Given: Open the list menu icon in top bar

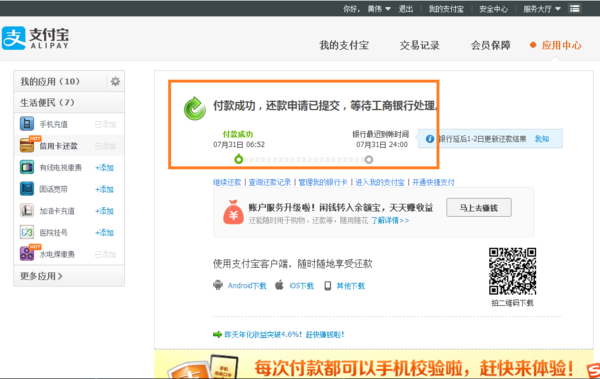Looking at the screenshot, I should 574,8.
